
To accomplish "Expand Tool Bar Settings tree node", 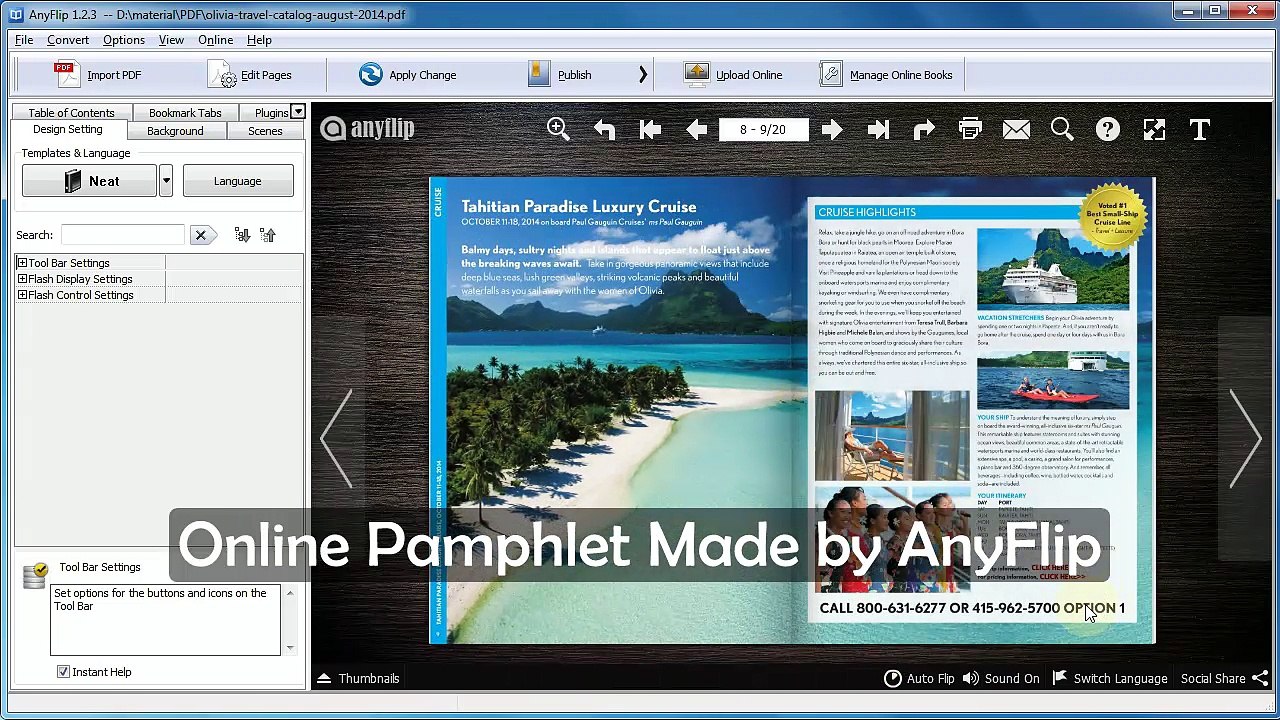I will (22, 263).
